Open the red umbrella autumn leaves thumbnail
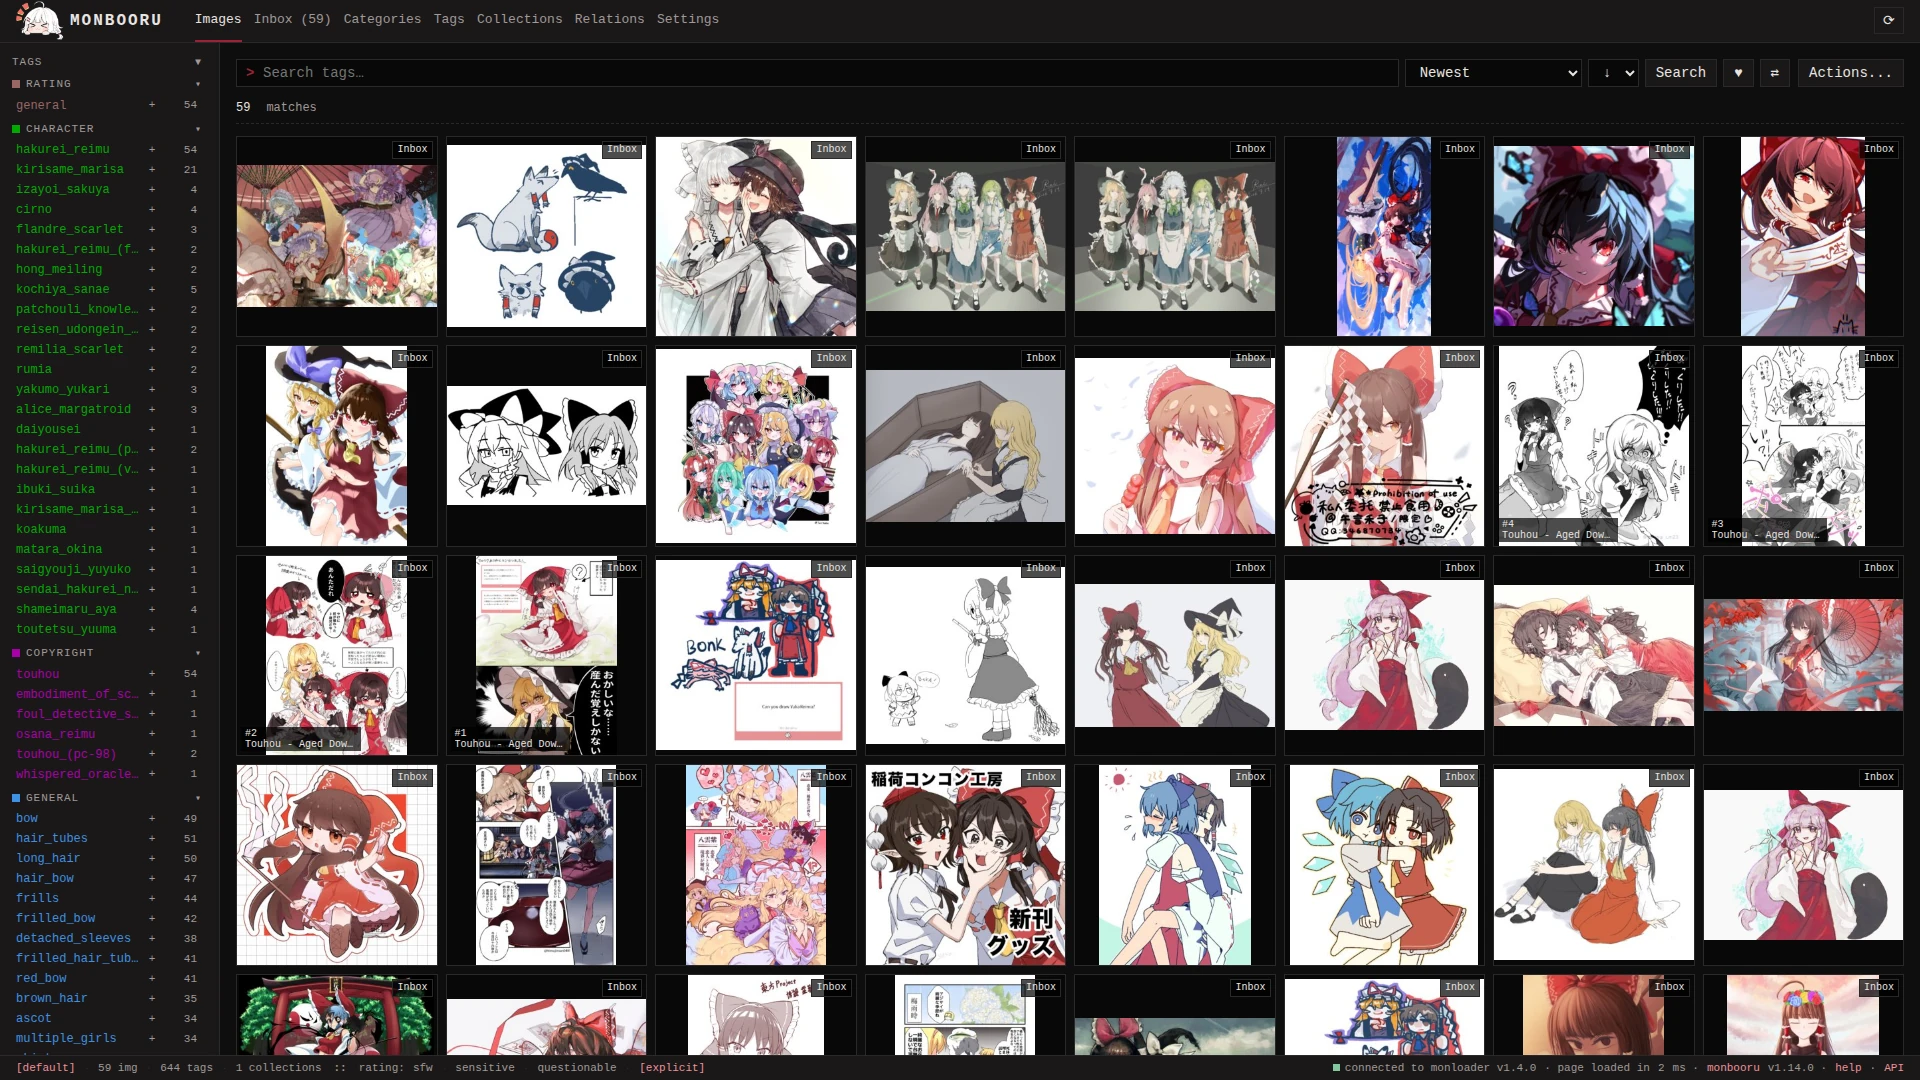 (x=1803, y=655)
